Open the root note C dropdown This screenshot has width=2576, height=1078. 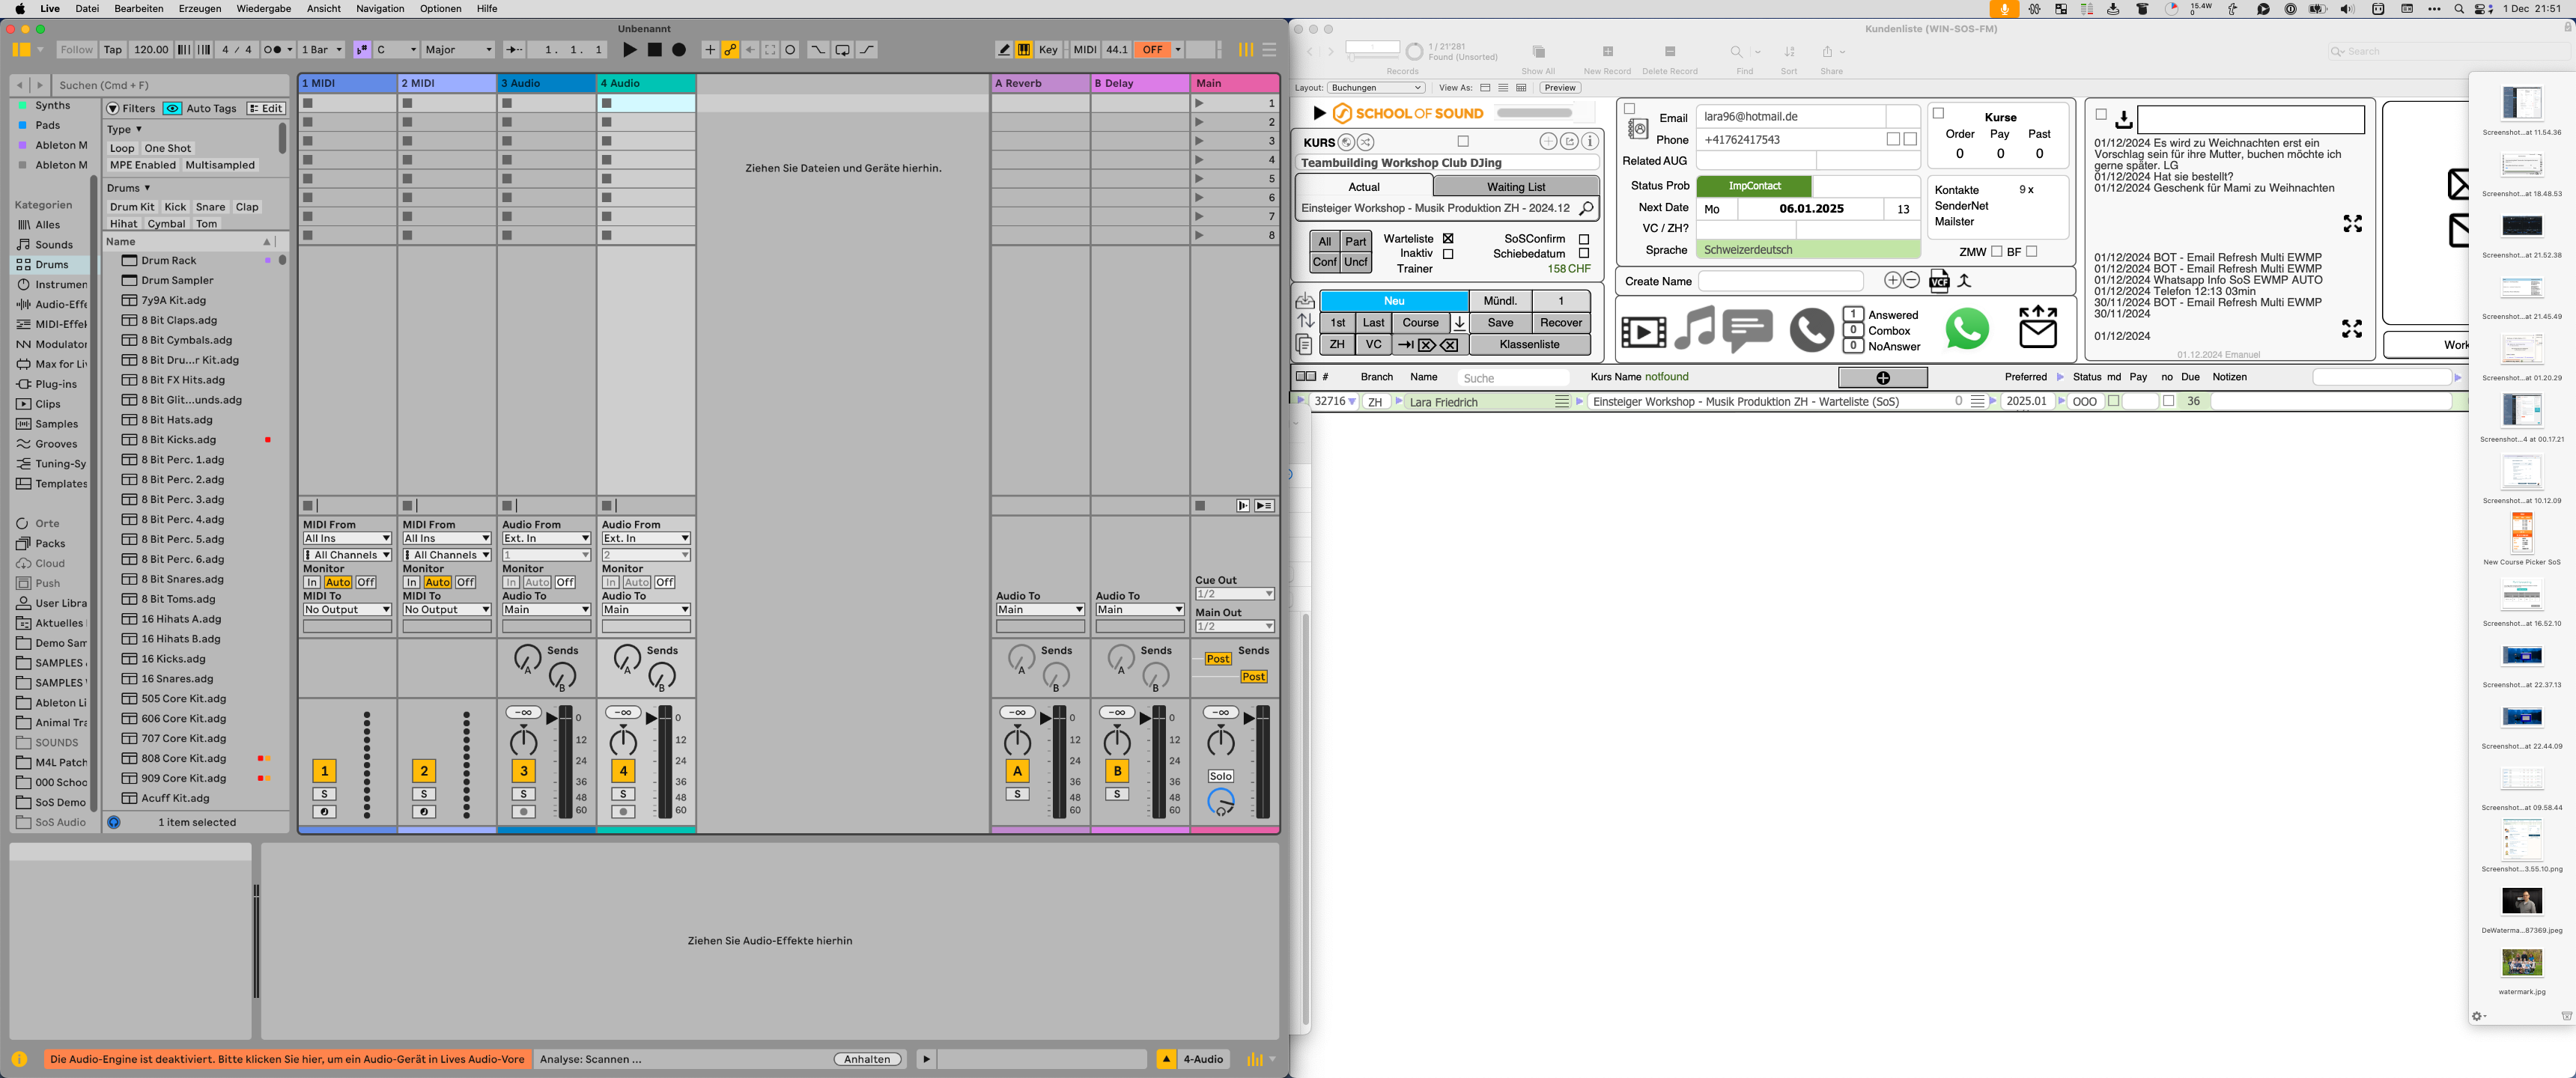[396, 50]
